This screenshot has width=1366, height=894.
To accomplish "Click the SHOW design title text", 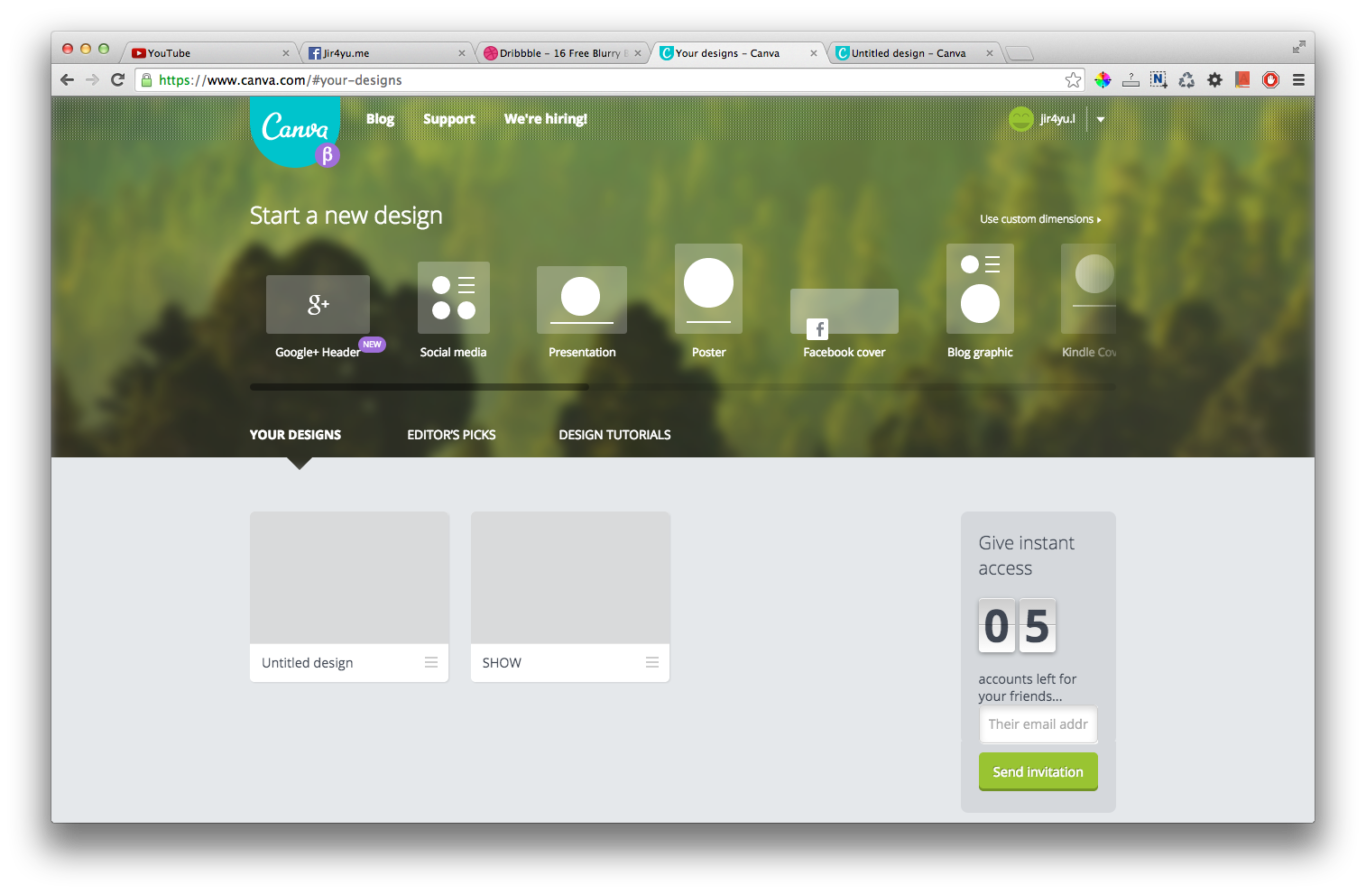I will point(502,662).
